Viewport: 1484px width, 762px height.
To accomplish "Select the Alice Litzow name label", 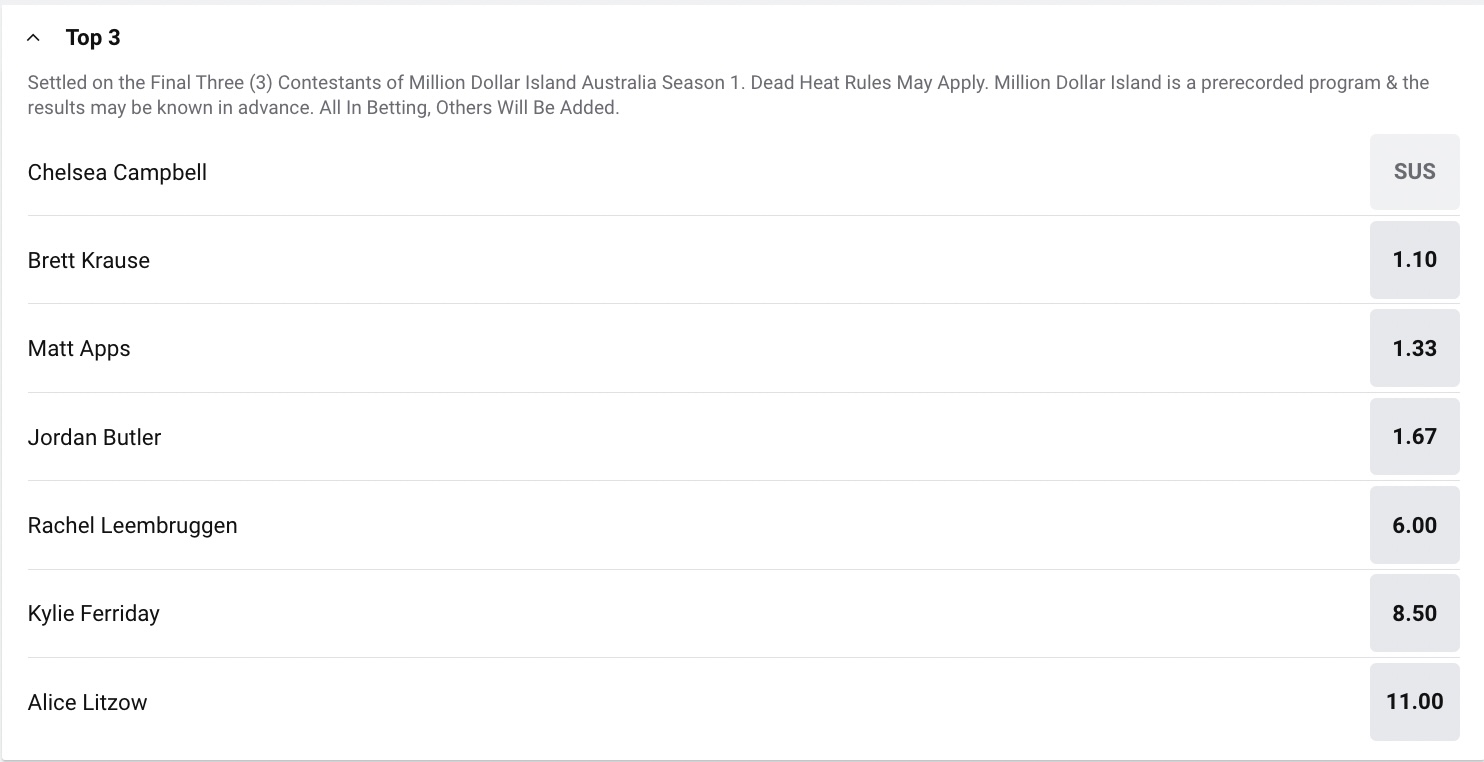I will coord(87,702).
